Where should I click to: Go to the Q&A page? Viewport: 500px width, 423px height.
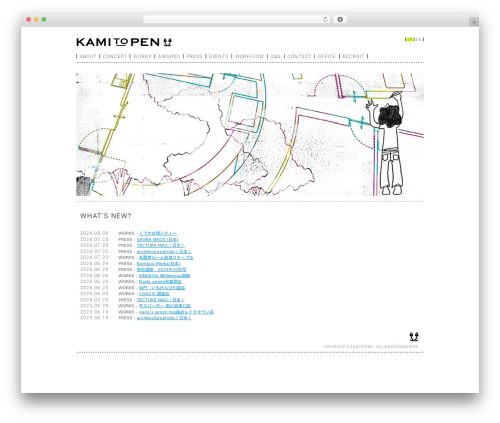(x=276, y=56)
